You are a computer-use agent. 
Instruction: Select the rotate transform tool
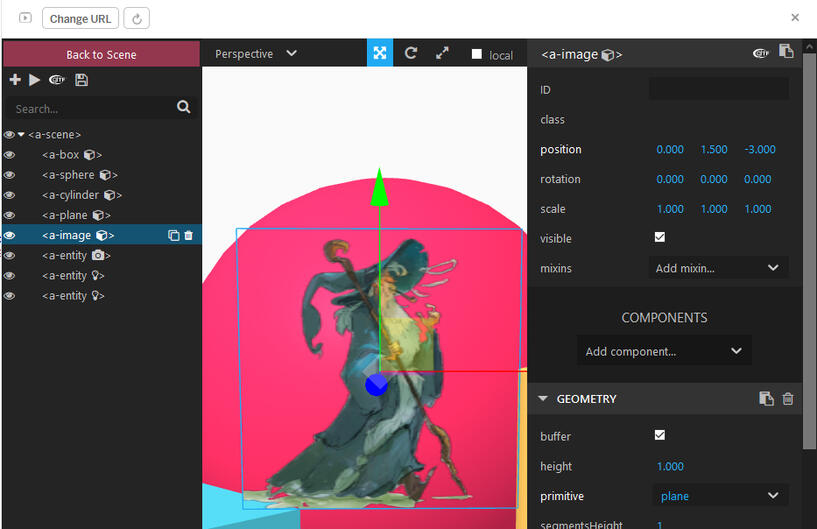411,54
